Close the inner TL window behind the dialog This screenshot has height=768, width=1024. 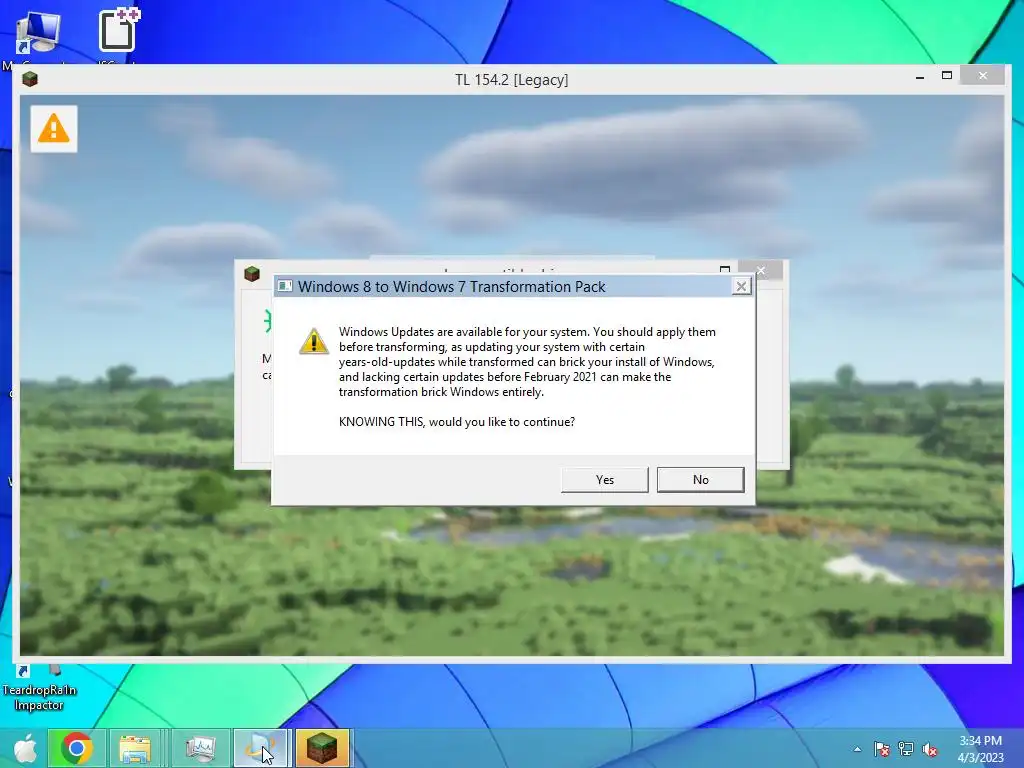coord(761,269)
